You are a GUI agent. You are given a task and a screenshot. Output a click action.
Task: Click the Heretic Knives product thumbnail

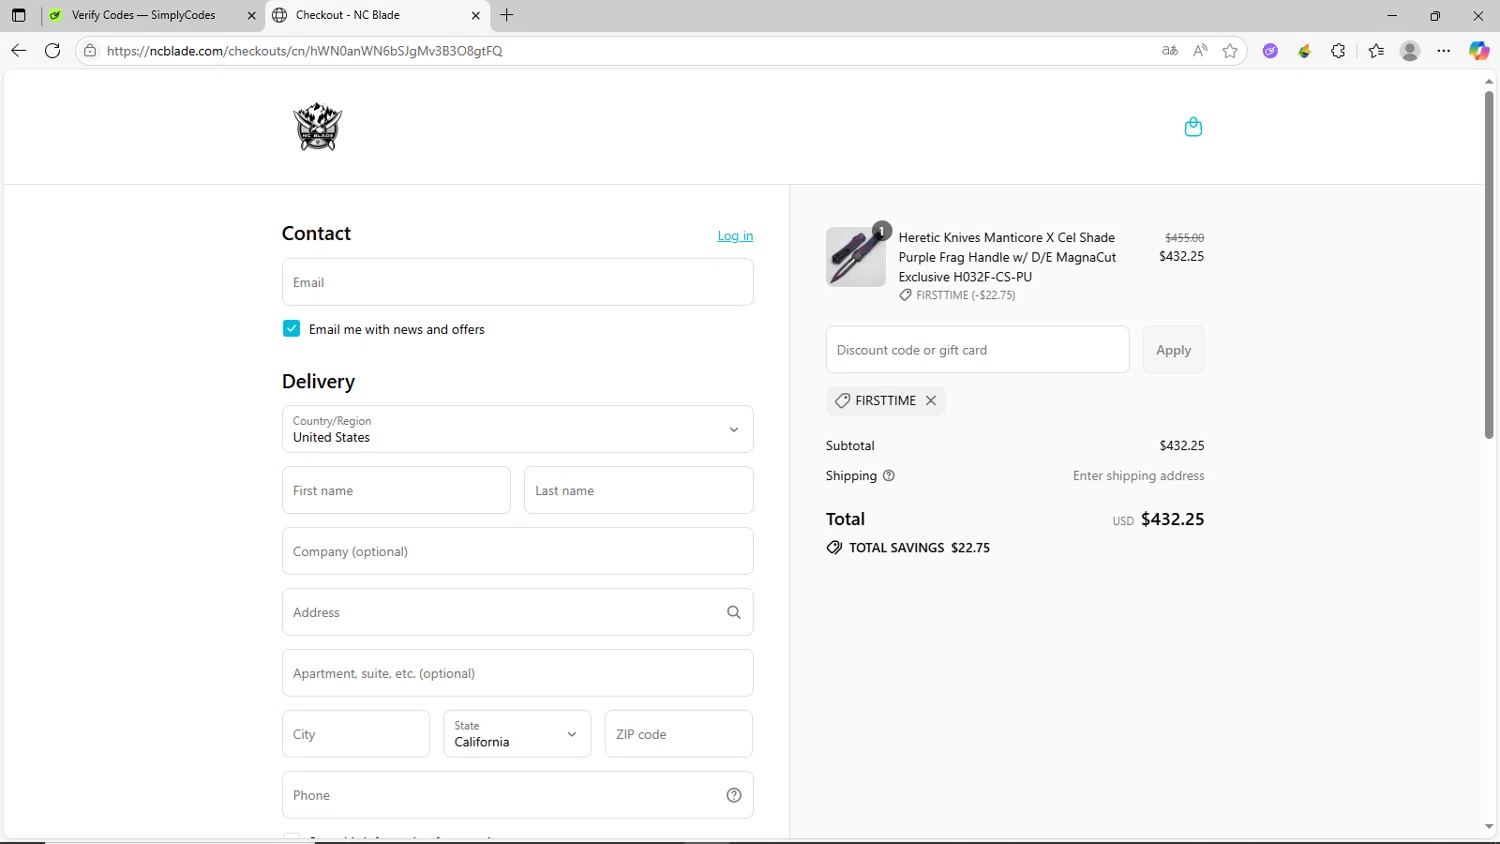pyautogui.click(x=855, y=257)
